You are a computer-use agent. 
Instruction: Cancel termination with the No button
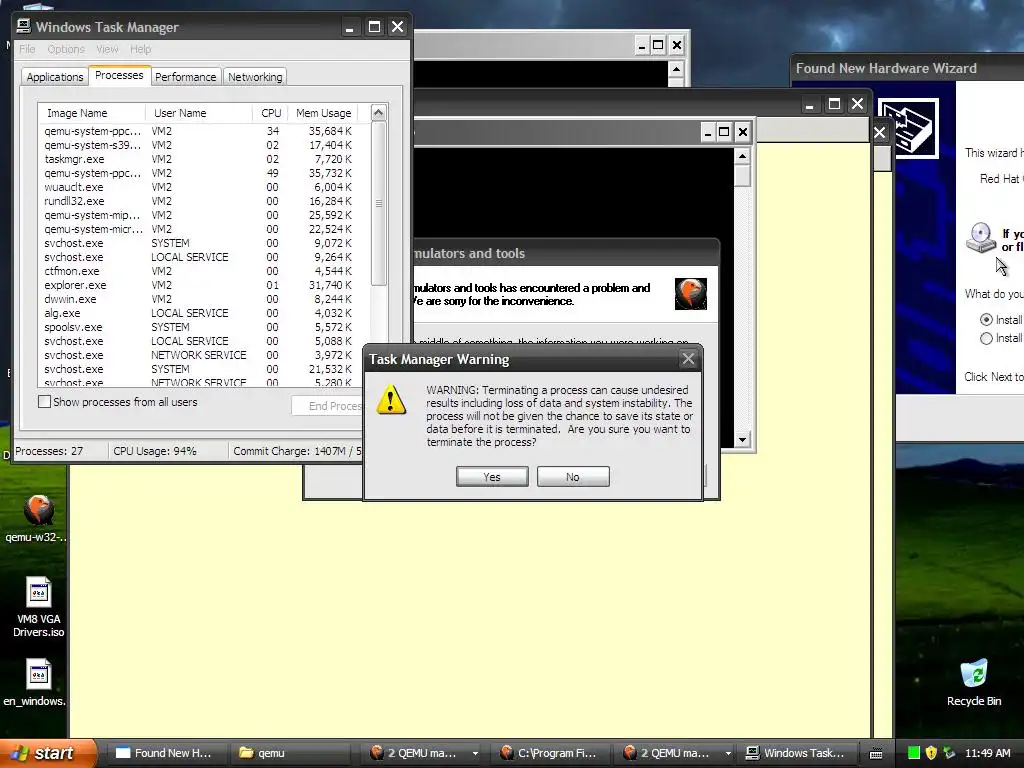(x=573, y=477)
